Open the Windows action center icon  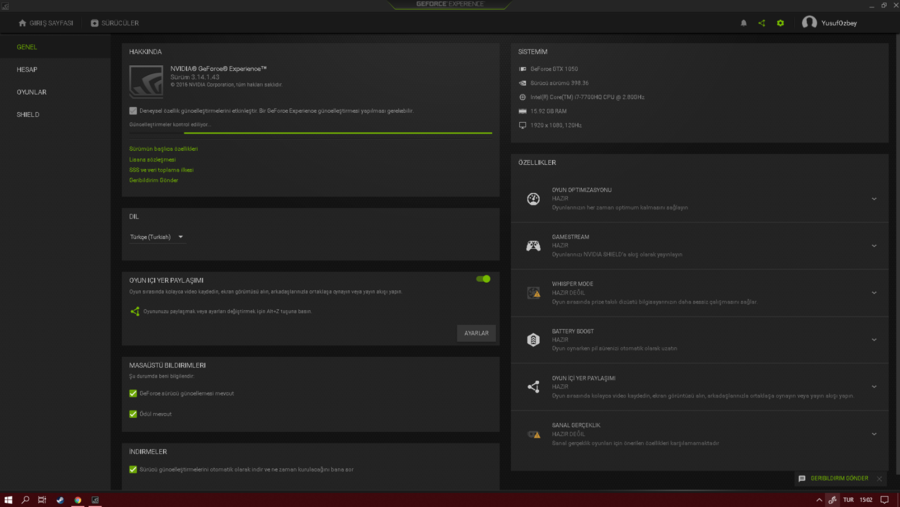(x=885, y=500)
